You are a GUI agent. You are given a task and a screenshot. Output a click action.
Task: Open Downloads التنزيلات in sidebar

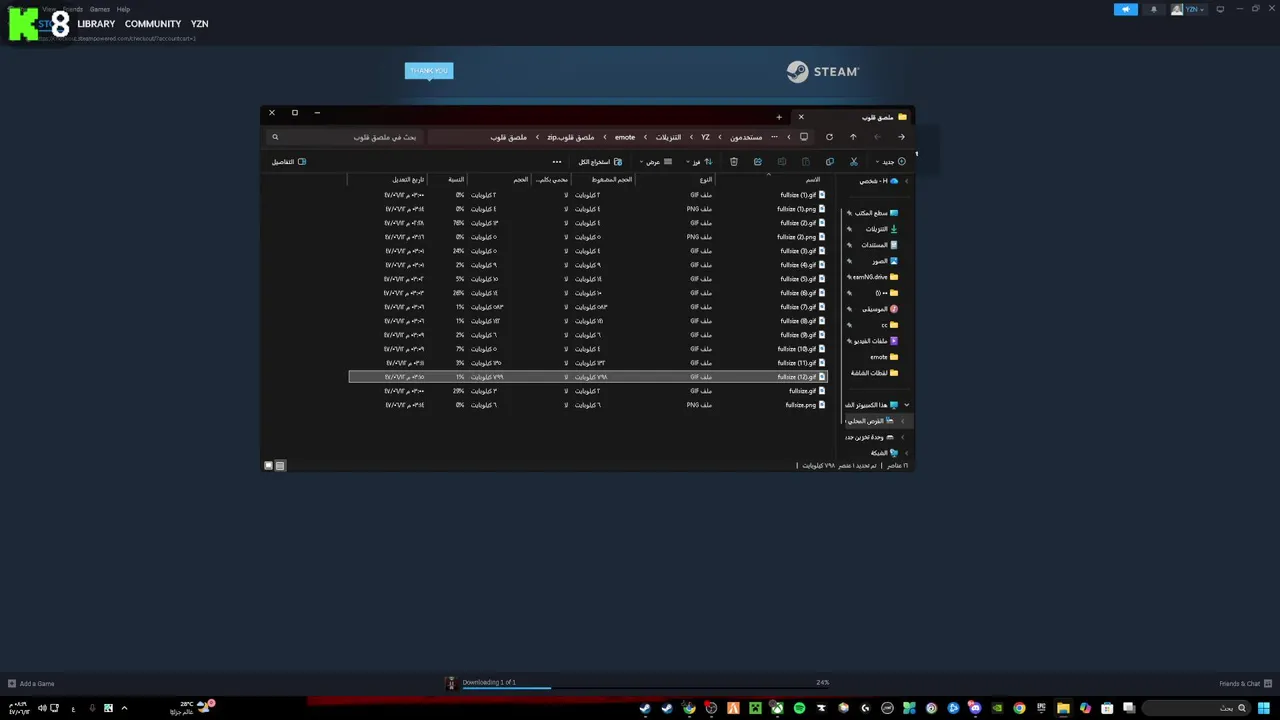point(881,229)
